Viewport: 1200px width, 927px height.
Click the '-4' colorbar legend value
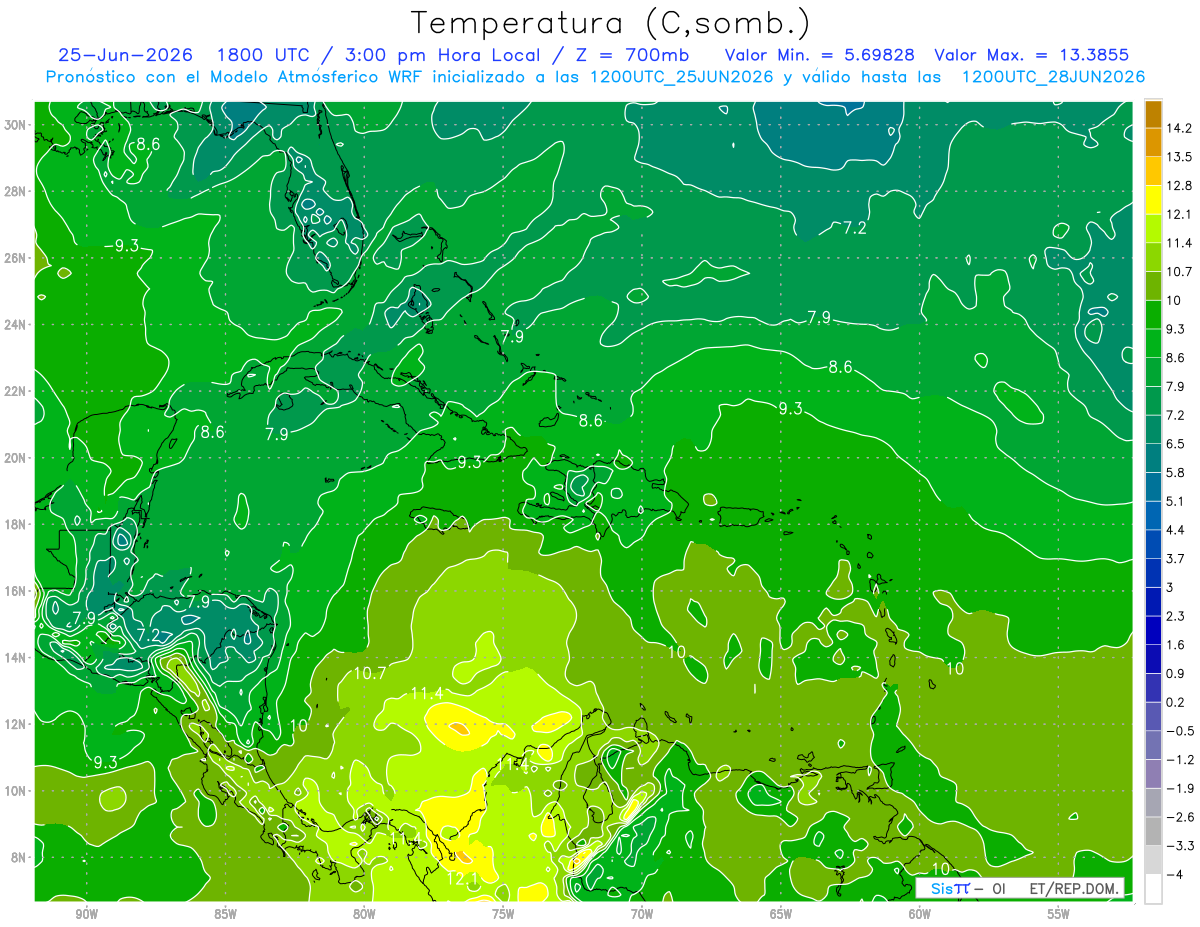point(1173,874)
